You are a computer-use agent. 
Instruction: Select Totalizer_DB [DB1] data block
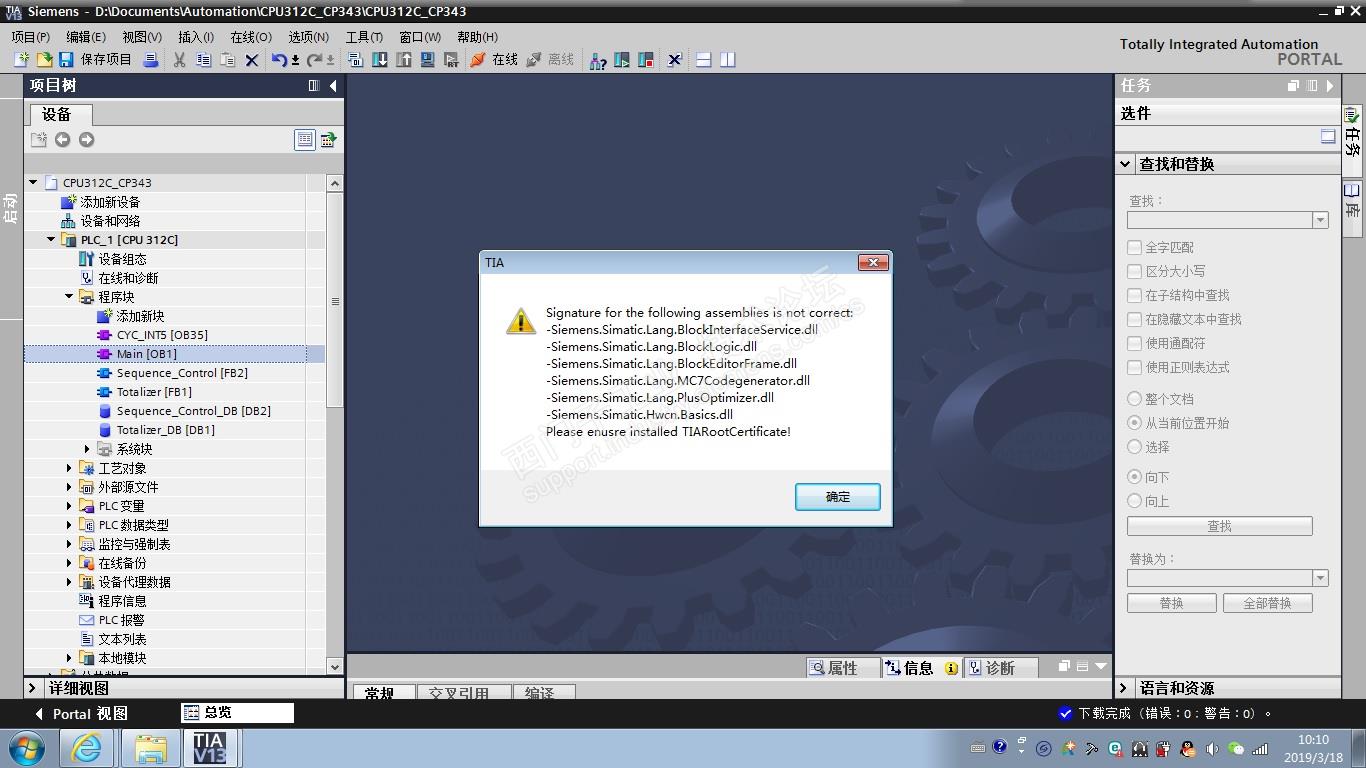[x=165, y=430]
